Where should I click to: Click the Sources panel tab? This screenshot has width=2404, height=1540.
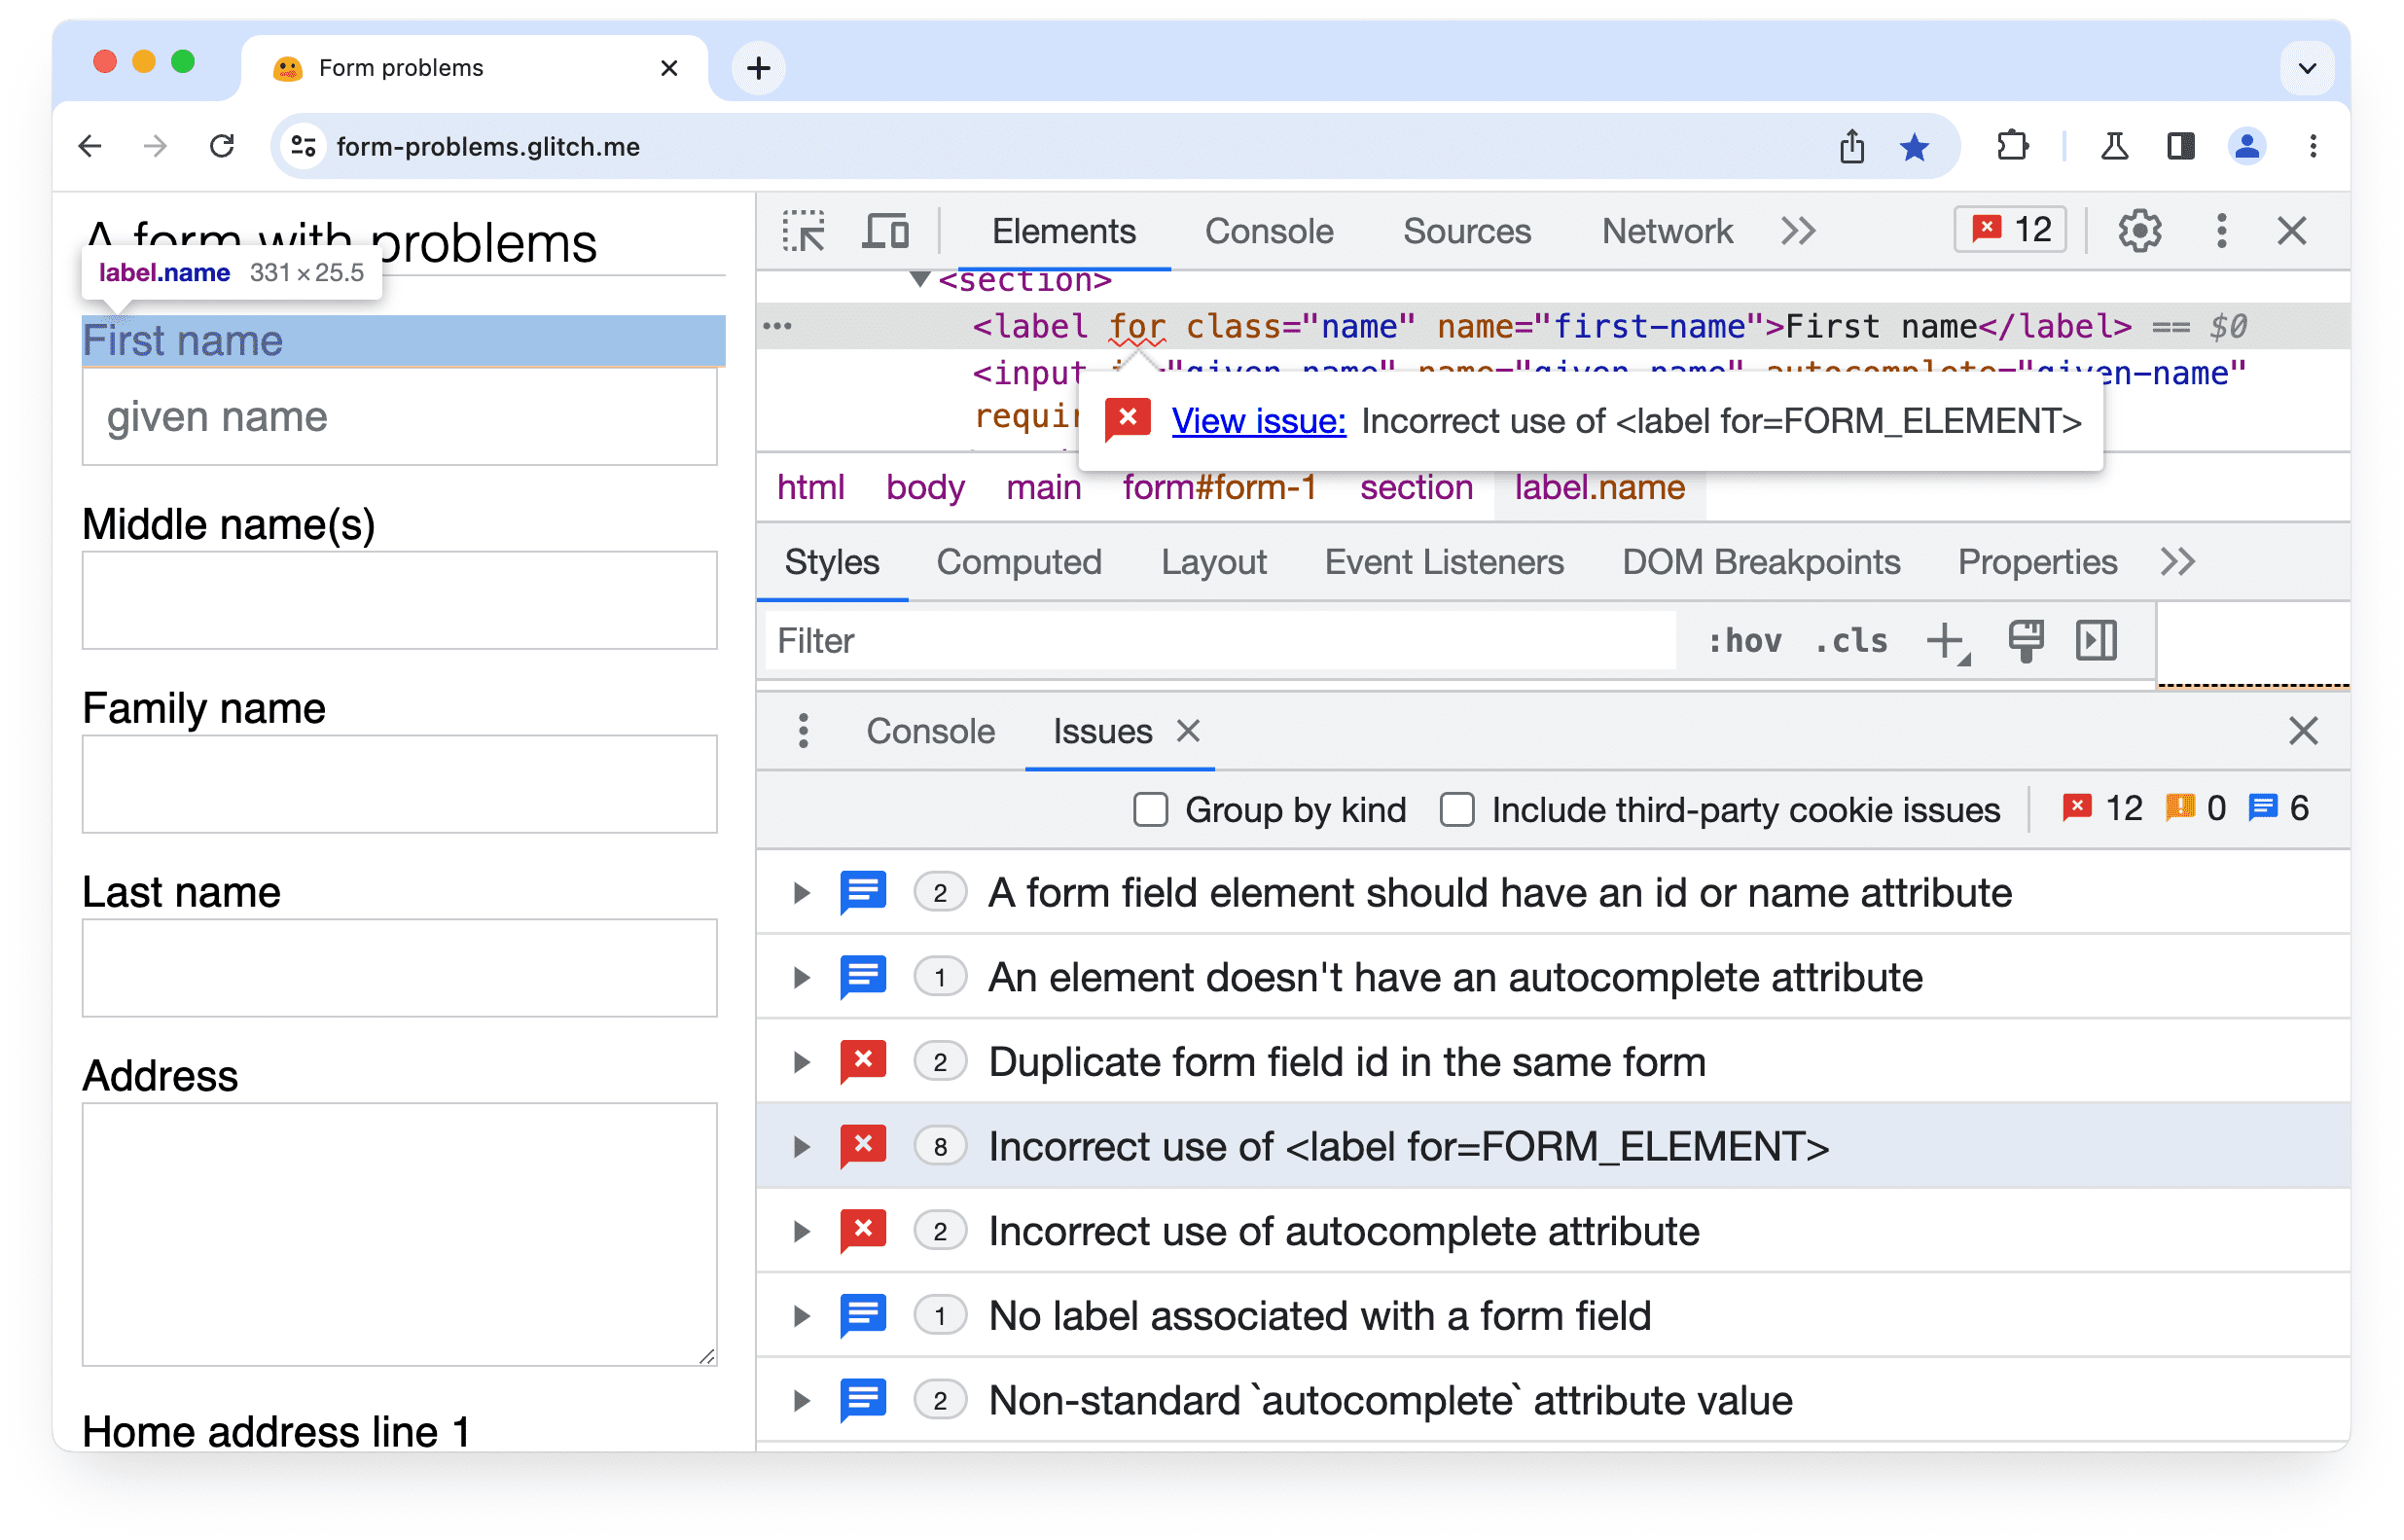coord(1468,230)
